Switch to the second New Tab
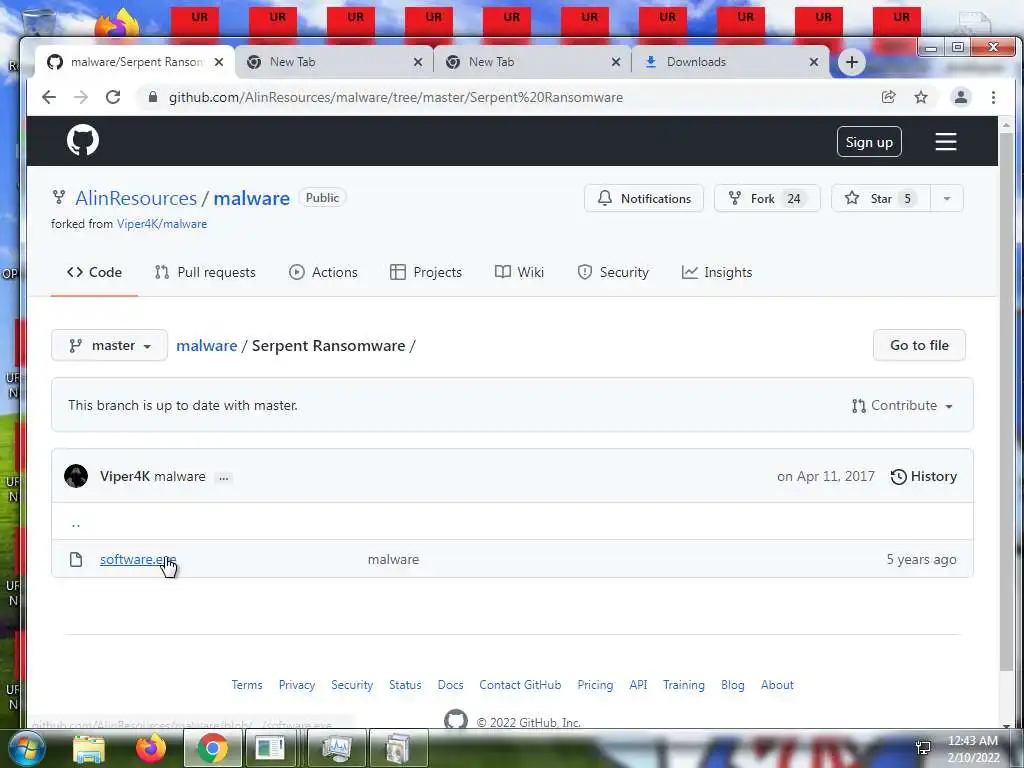Viewport: 1024px width, 768px height. pyautogui.click(x=532, y=62)
